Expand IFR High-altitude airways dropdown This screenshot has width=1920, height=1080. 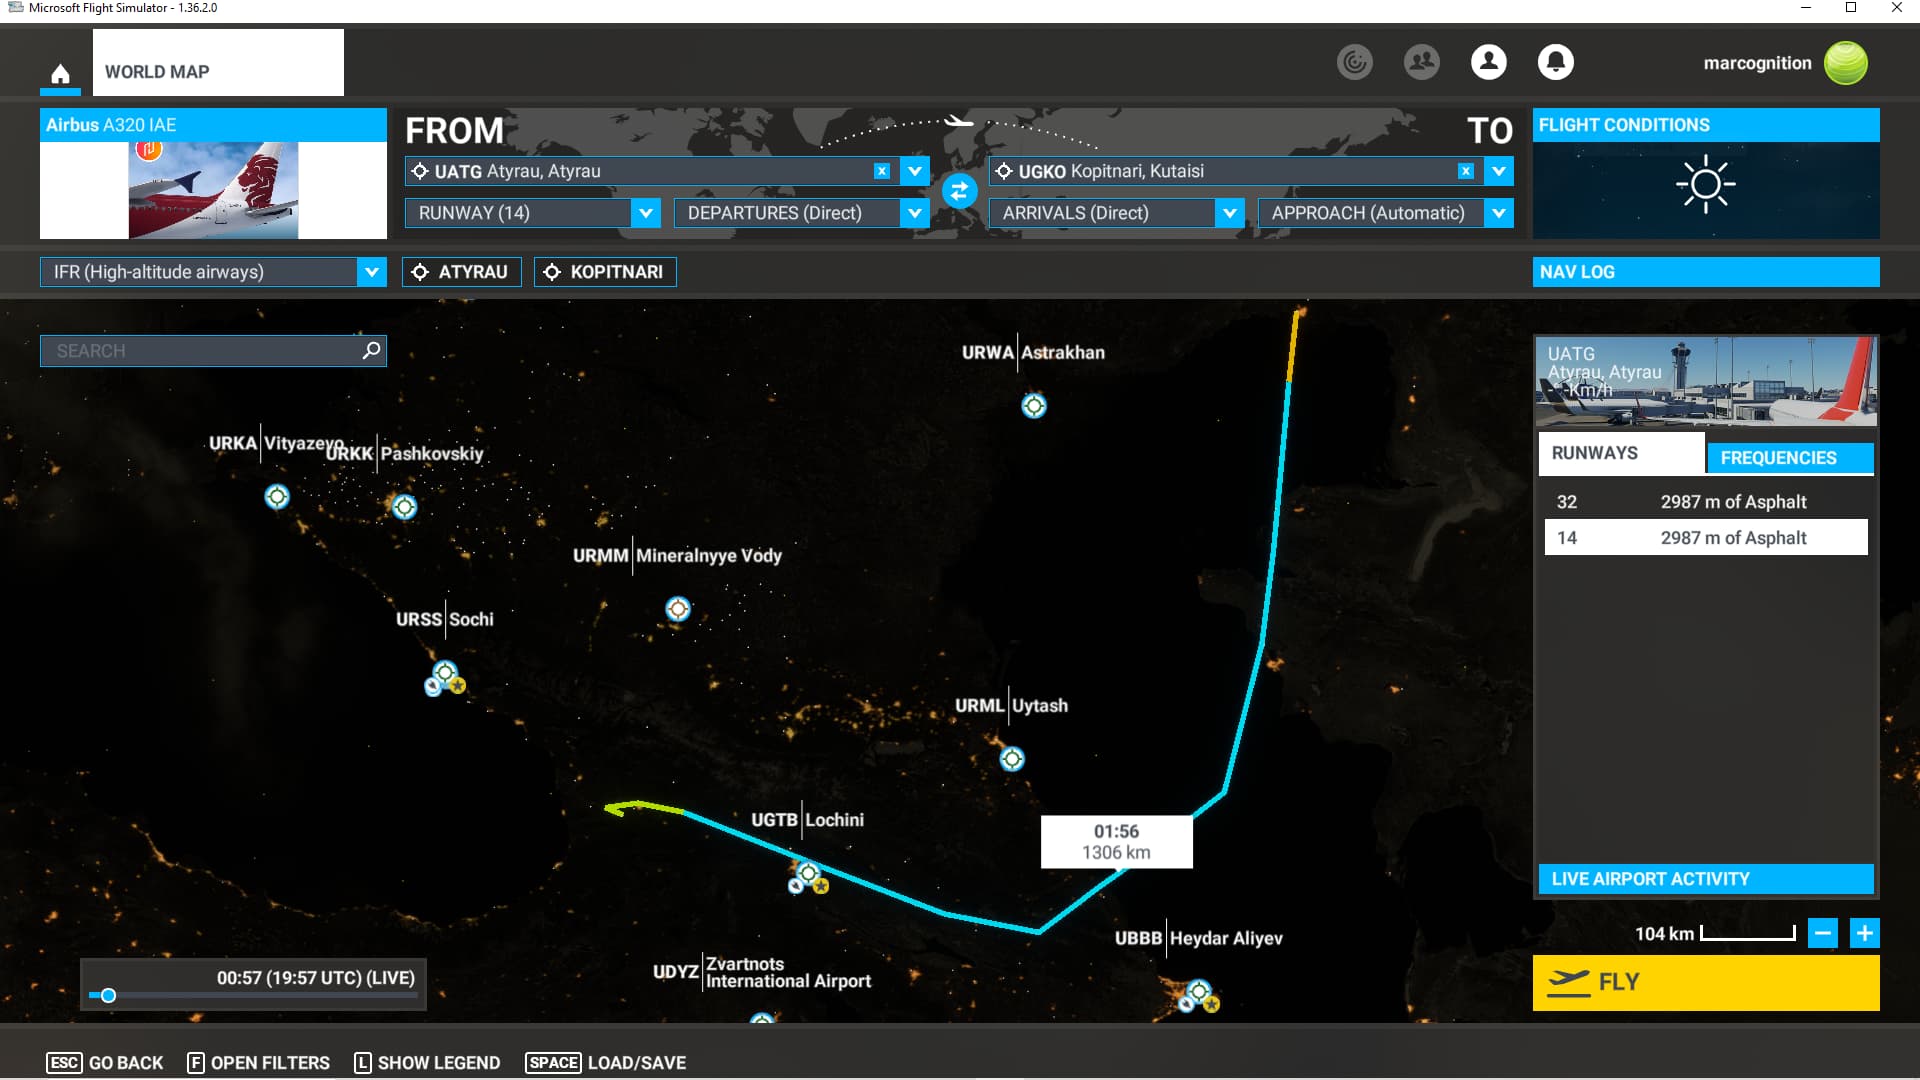click(371, 272)
